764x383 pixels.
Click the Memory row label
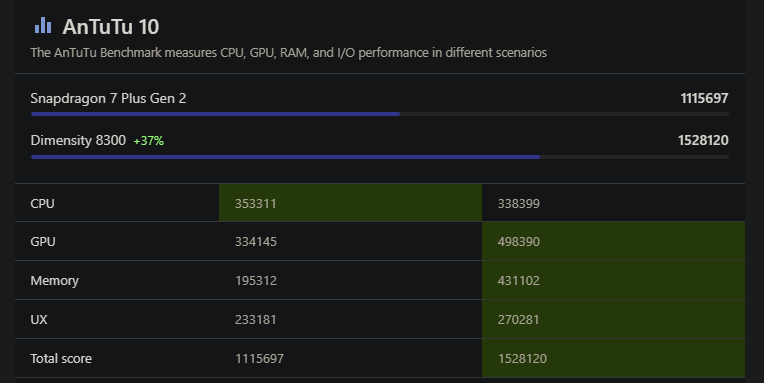tap(55, 281)
